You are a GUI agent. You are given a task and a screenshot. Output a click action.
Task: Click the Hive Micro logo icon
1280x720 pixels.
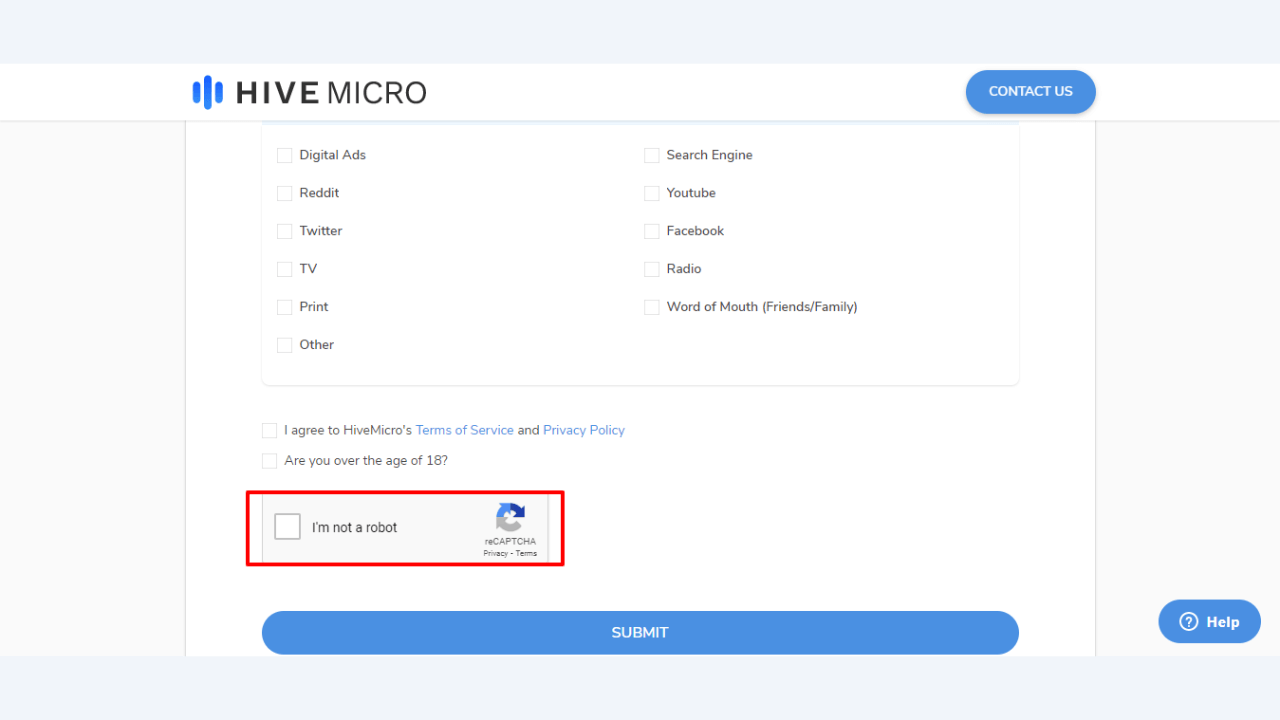click(x=207, y=92)
